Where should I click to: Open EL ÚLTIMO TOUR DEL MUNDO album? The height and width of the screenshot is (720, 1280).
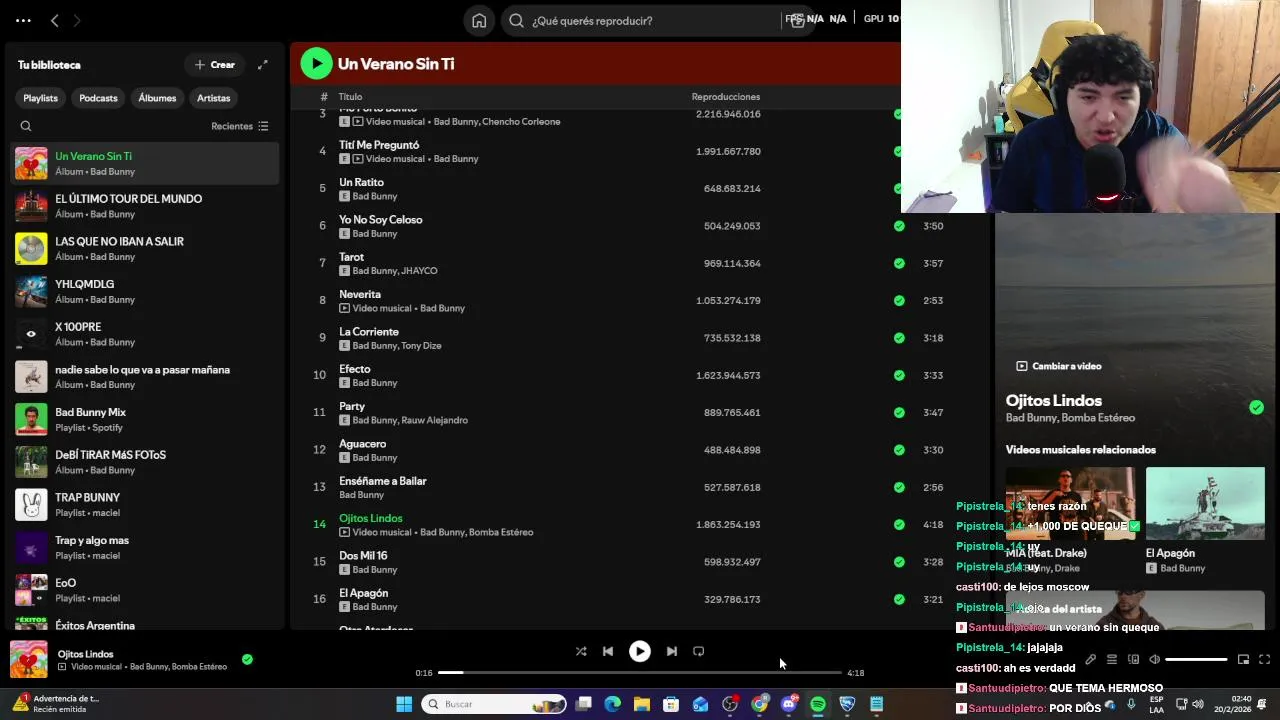tap(146, 206)
